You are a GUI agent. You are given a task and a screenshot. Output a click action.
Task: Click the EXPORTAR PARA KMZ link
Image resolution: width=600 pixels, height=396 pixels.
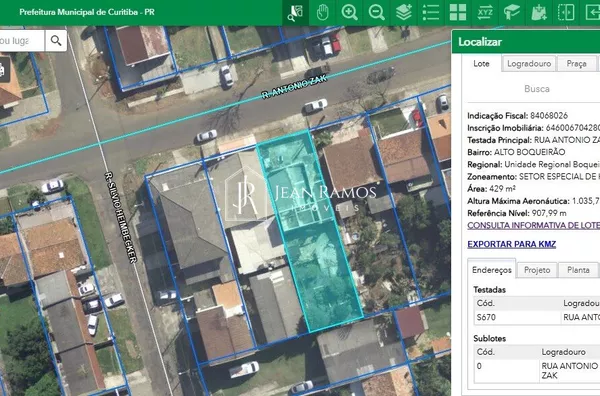point(512,244)
